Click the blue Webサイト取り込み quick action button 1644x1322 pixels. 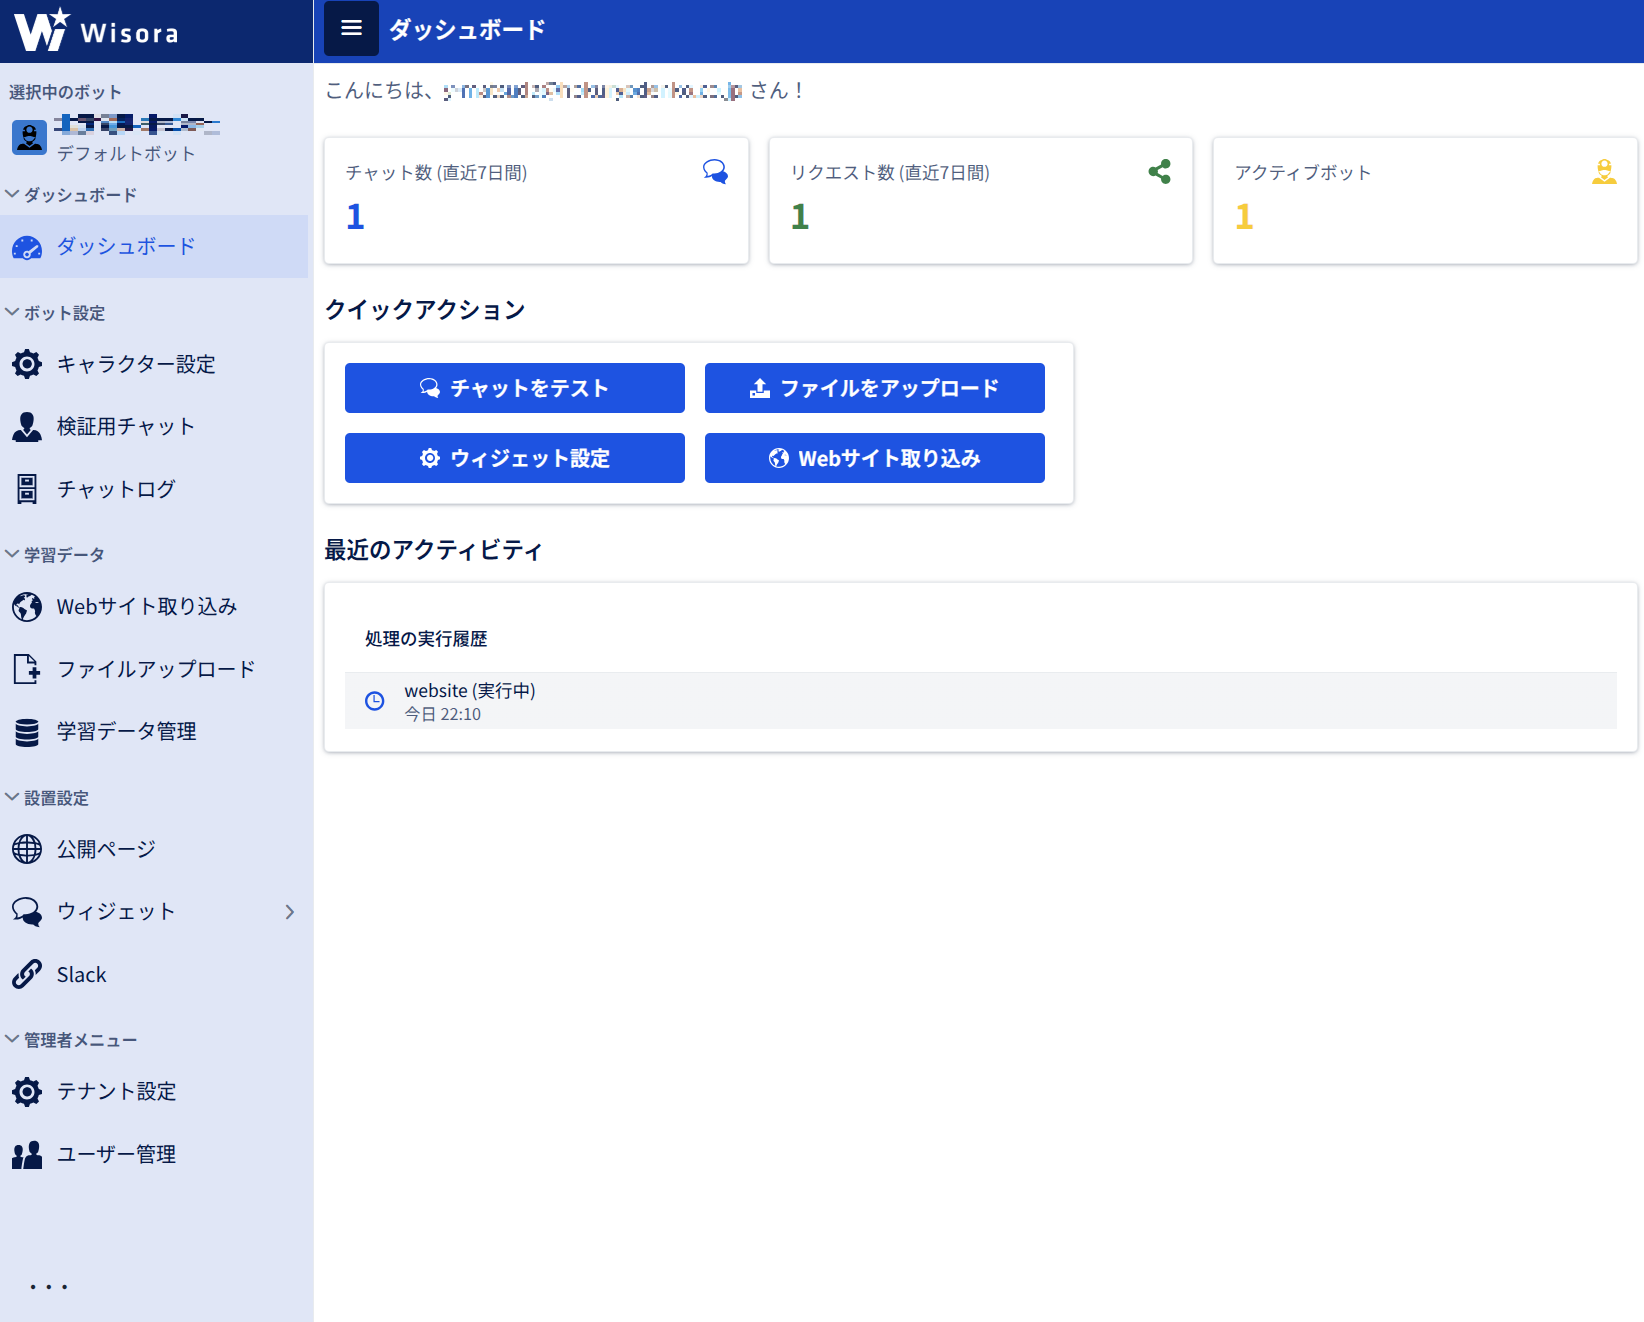[875, 458]
